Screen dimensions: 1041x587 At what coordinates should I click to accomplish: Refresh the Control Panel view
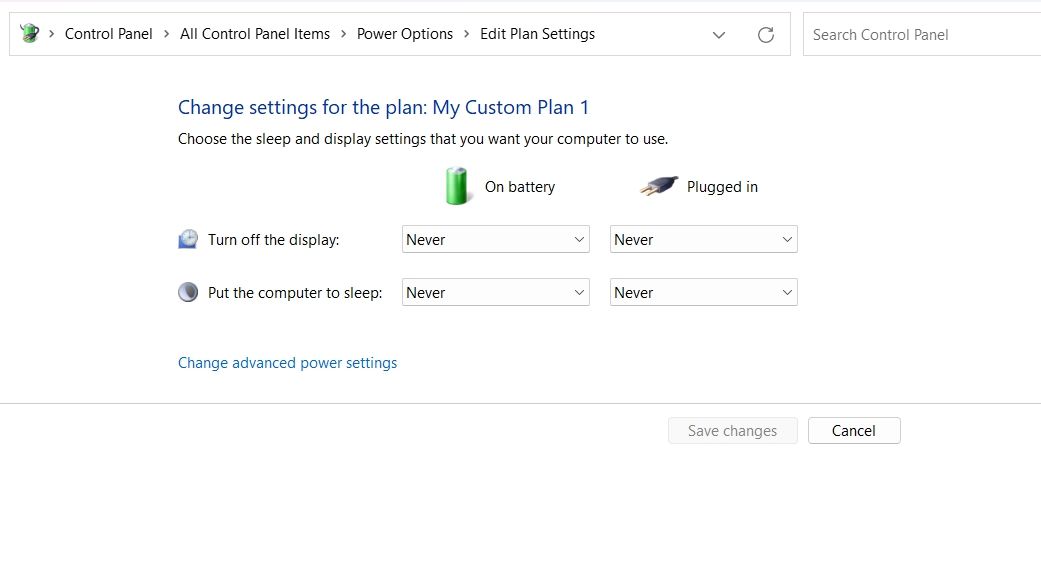coord(765,35)
